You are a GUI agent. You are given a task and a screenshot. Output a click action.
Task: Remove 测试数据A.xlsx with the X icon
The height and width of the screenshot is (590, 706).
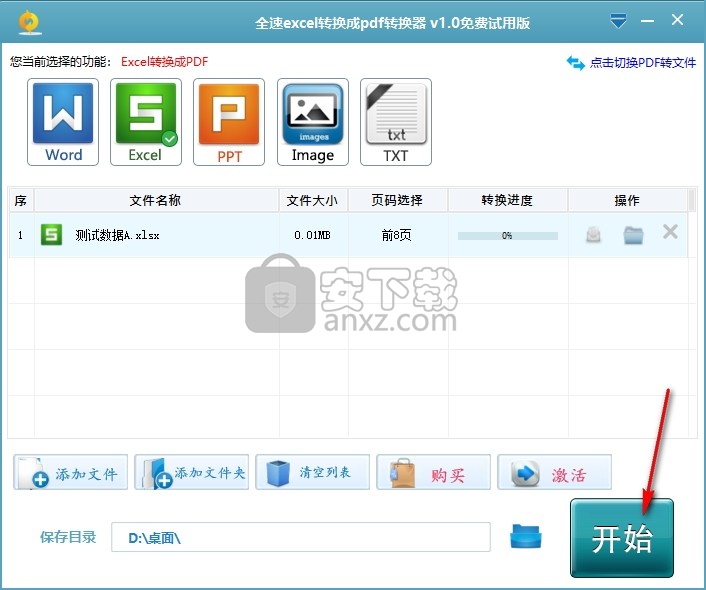click(x=670, y=232)
